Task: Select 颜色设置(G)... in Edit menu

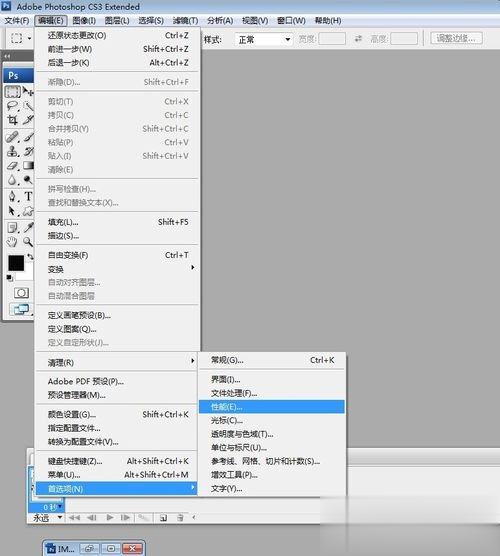Action: coord(116,414)
